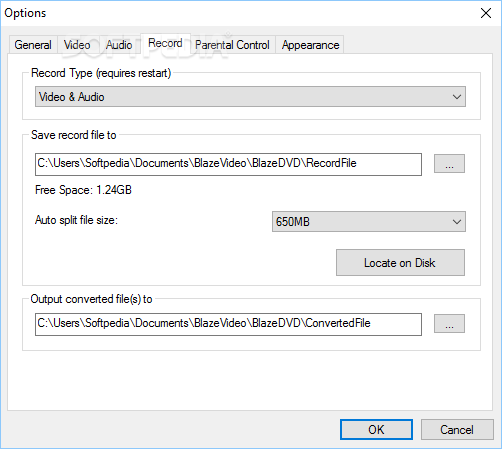Click the Video & Audio selection text
Image resolution: width=502 pixels, height=449 pixels.
(72, 97)
